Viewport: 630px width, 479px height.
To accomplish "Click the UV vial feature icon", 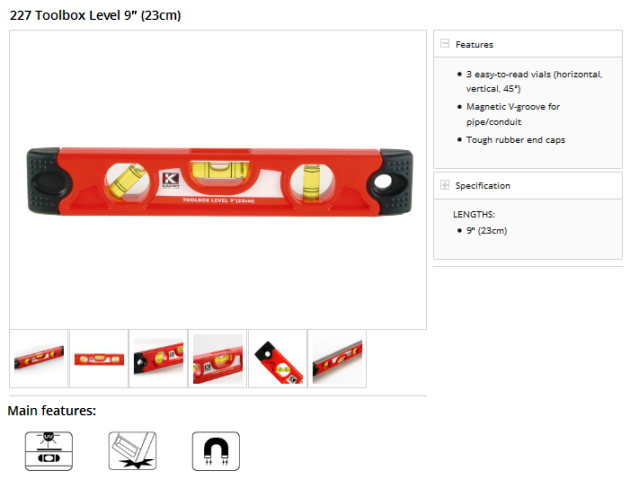I will 49,451.
